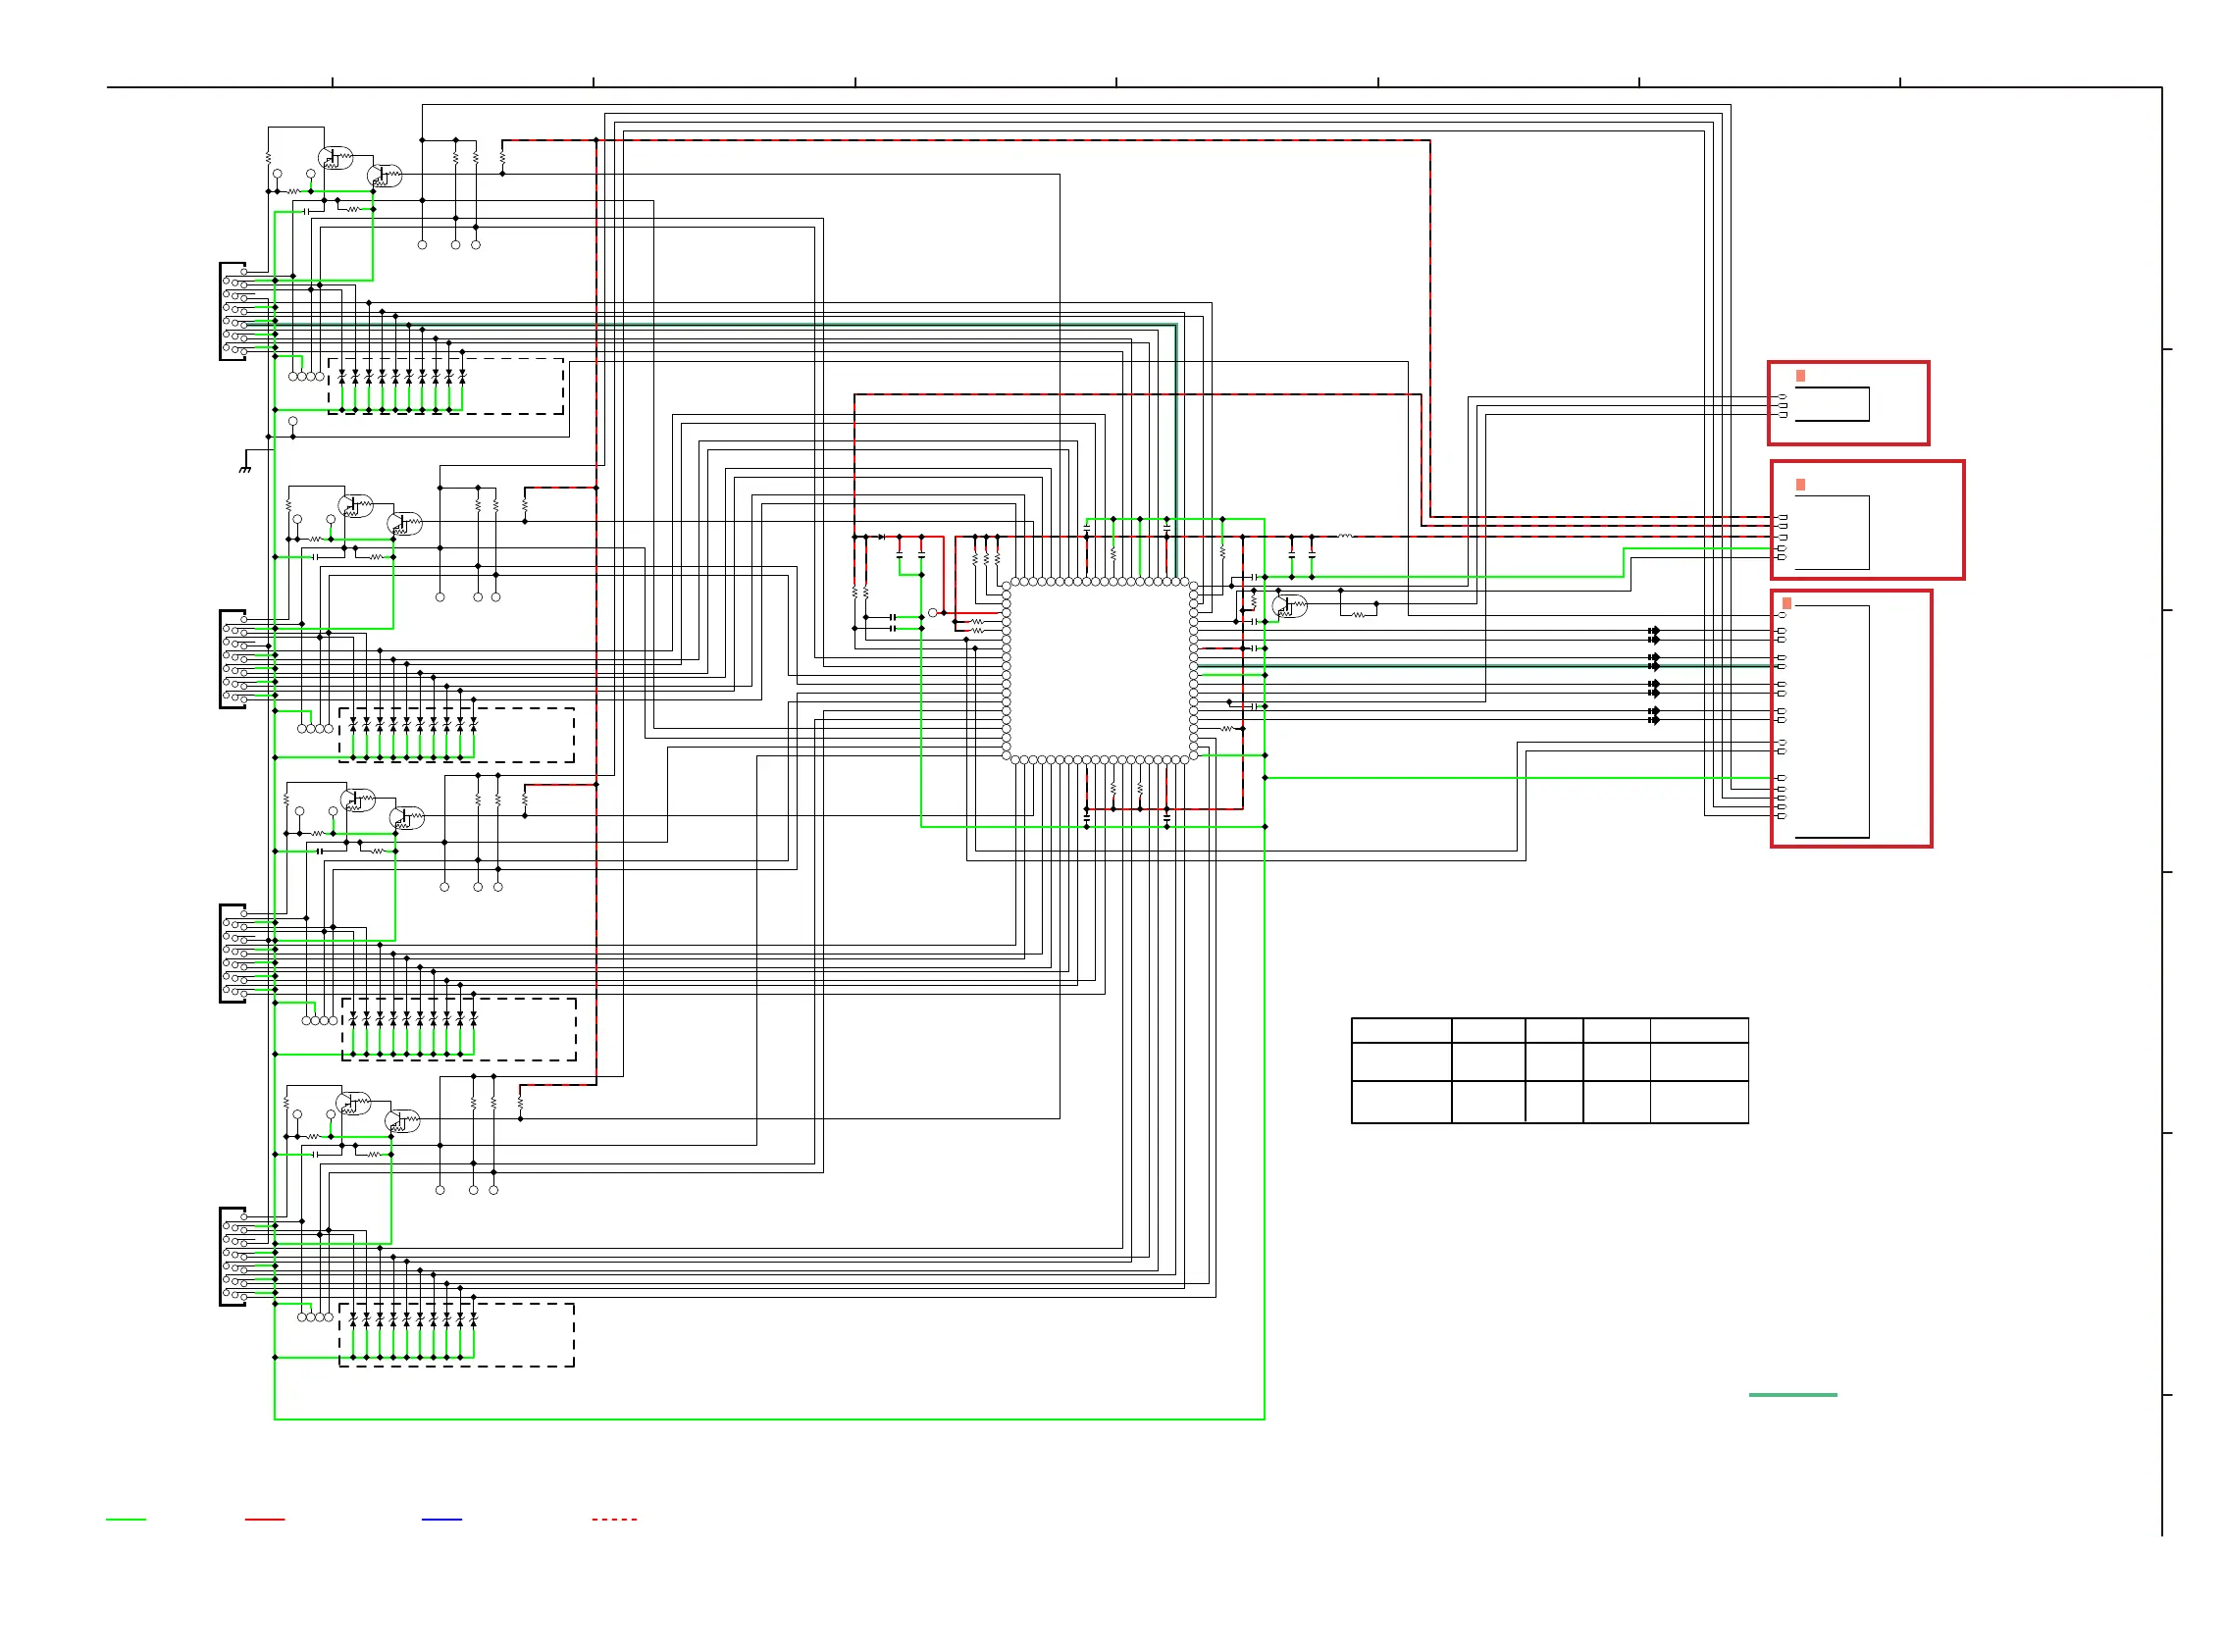This screenshot has width=2225, height=1652.
Task: Select the upper-left transistor of the bottommost transistor pair
Action: [x=353, y=1103]
